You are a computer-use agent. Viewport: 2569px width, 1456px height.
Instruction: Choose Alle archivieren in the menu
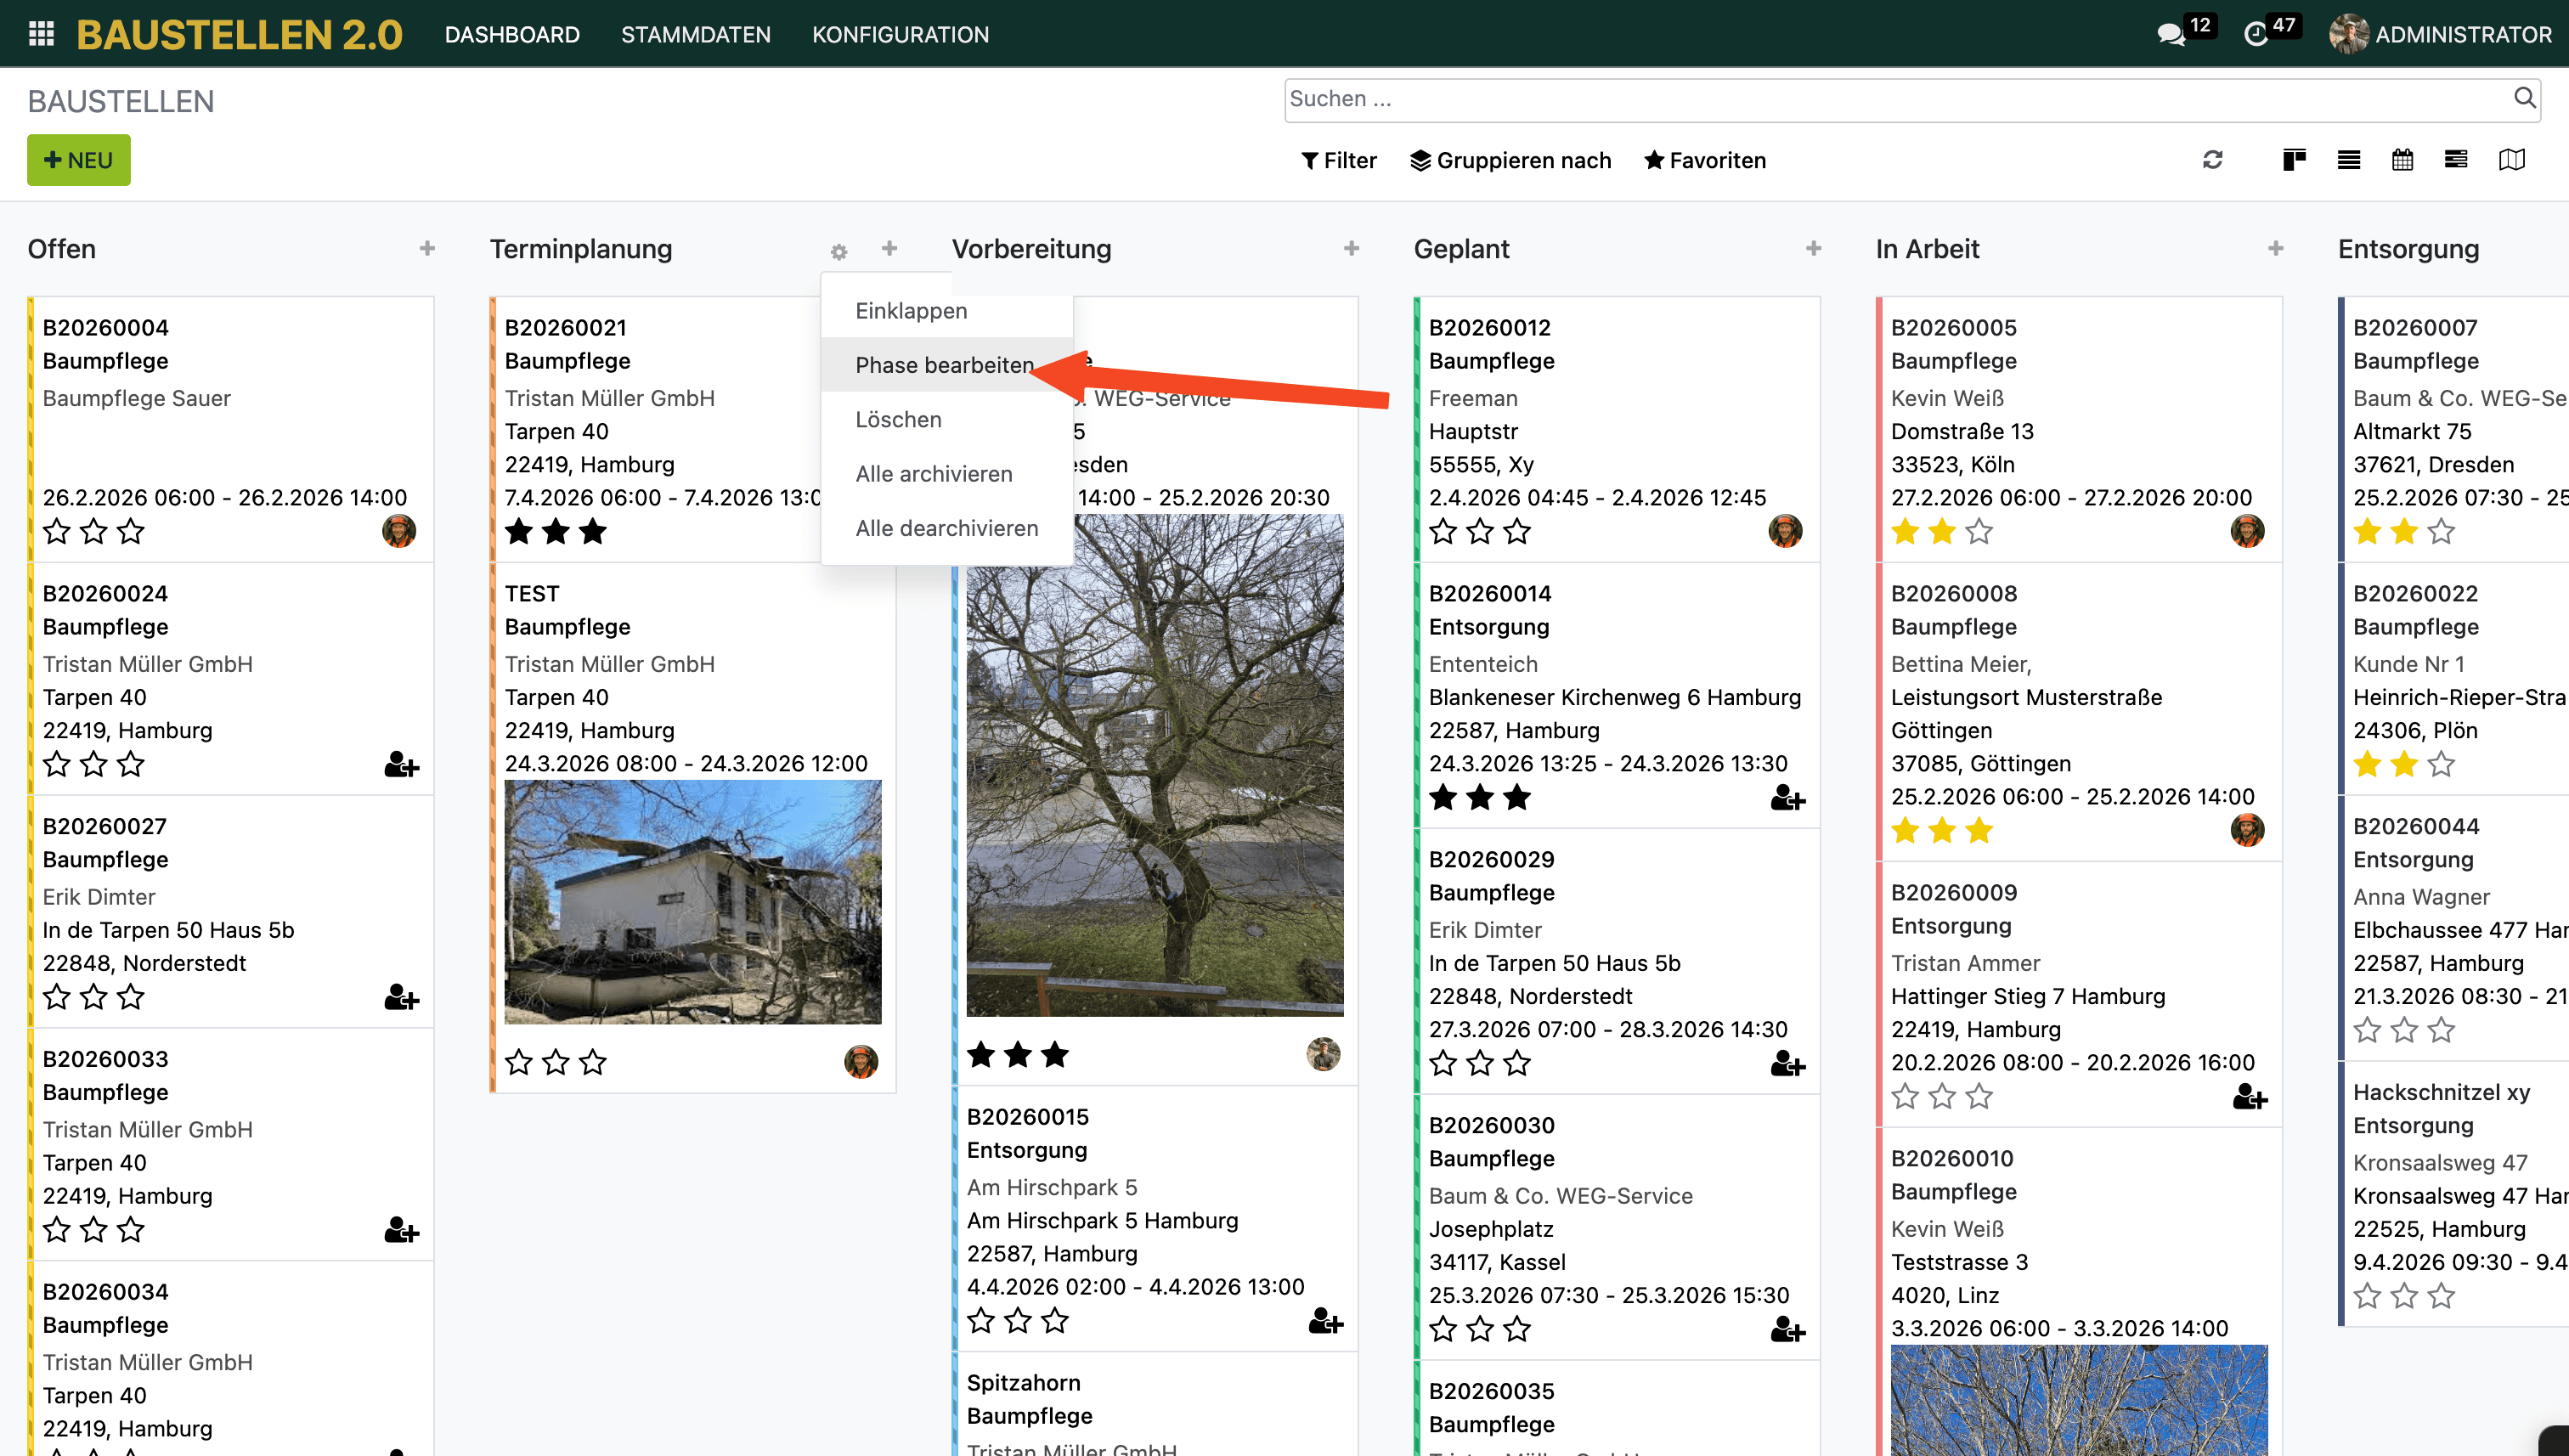coord(934,474)
